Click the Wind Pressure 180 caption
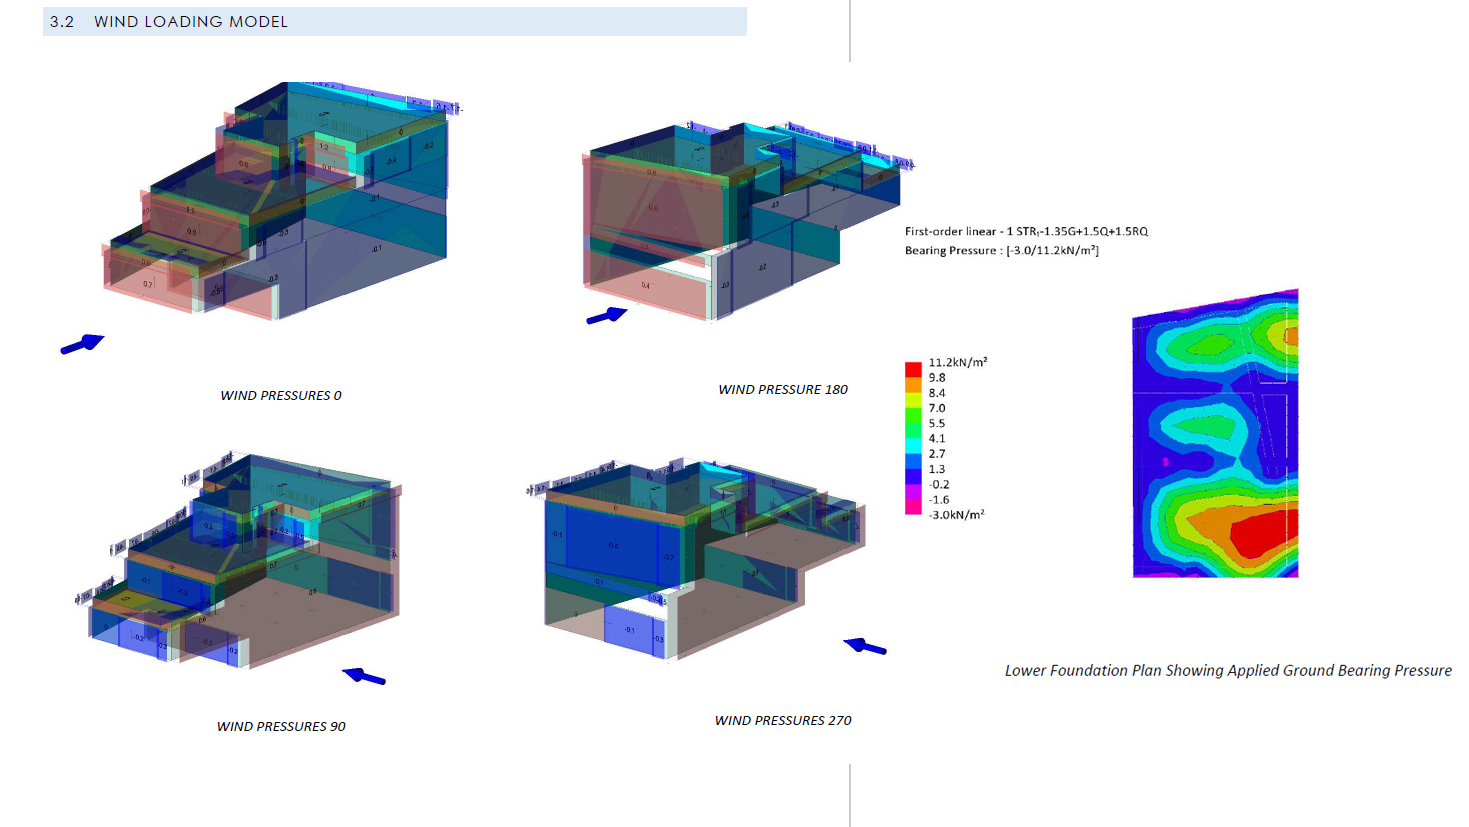Screen dimensions: 1469x827 [783, 390]
